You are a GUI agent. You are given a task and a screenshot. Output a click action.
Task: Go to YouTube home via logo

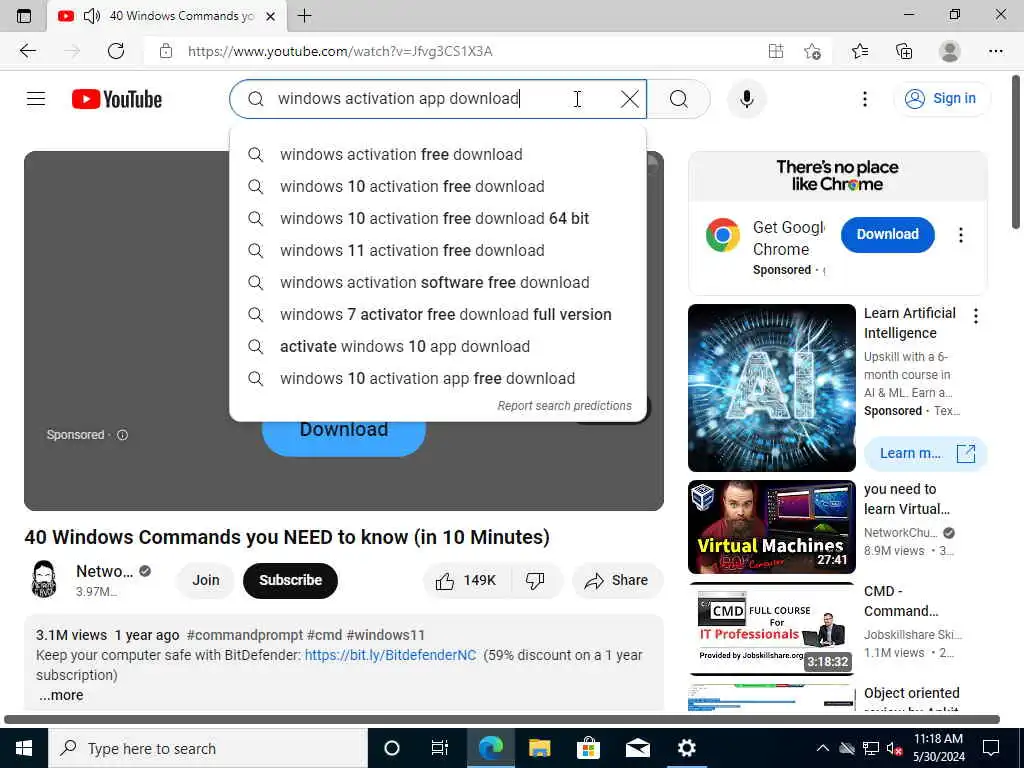[117, 99]
